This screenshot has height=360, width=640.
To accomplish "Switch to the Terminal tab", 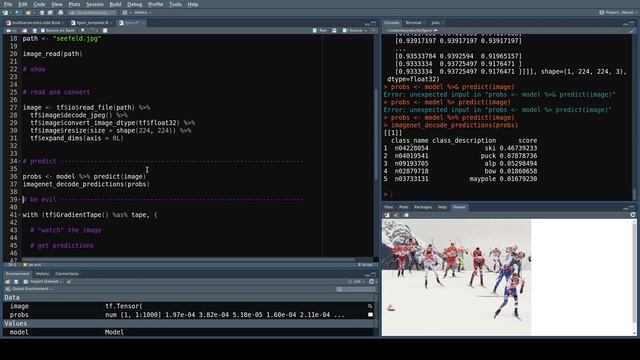I will point(413,23).
